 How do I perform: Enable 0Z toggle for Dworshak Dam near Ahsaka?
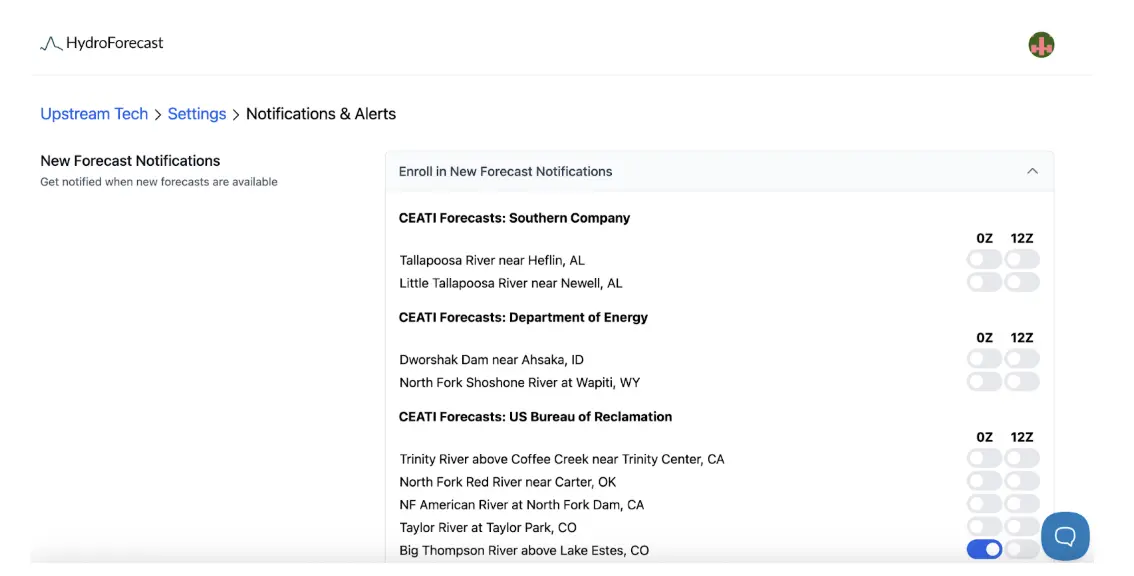click(984, 359)
